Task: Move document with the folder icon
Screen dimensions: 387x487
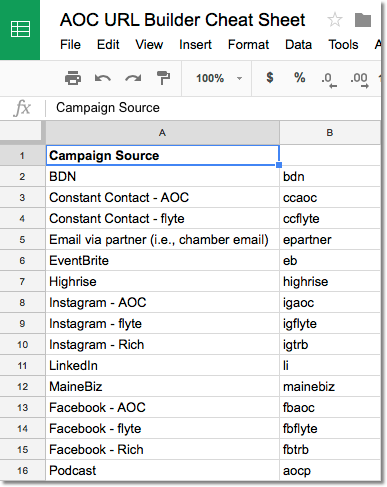Action: pos(363,20)
